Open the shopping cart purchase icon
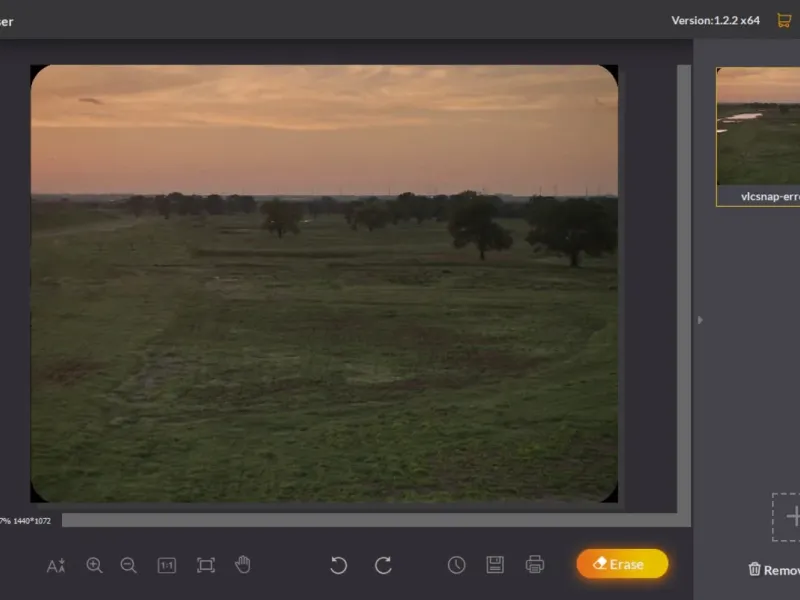The image size is (800, 600). pyautogui.click(x=784, y=20)
